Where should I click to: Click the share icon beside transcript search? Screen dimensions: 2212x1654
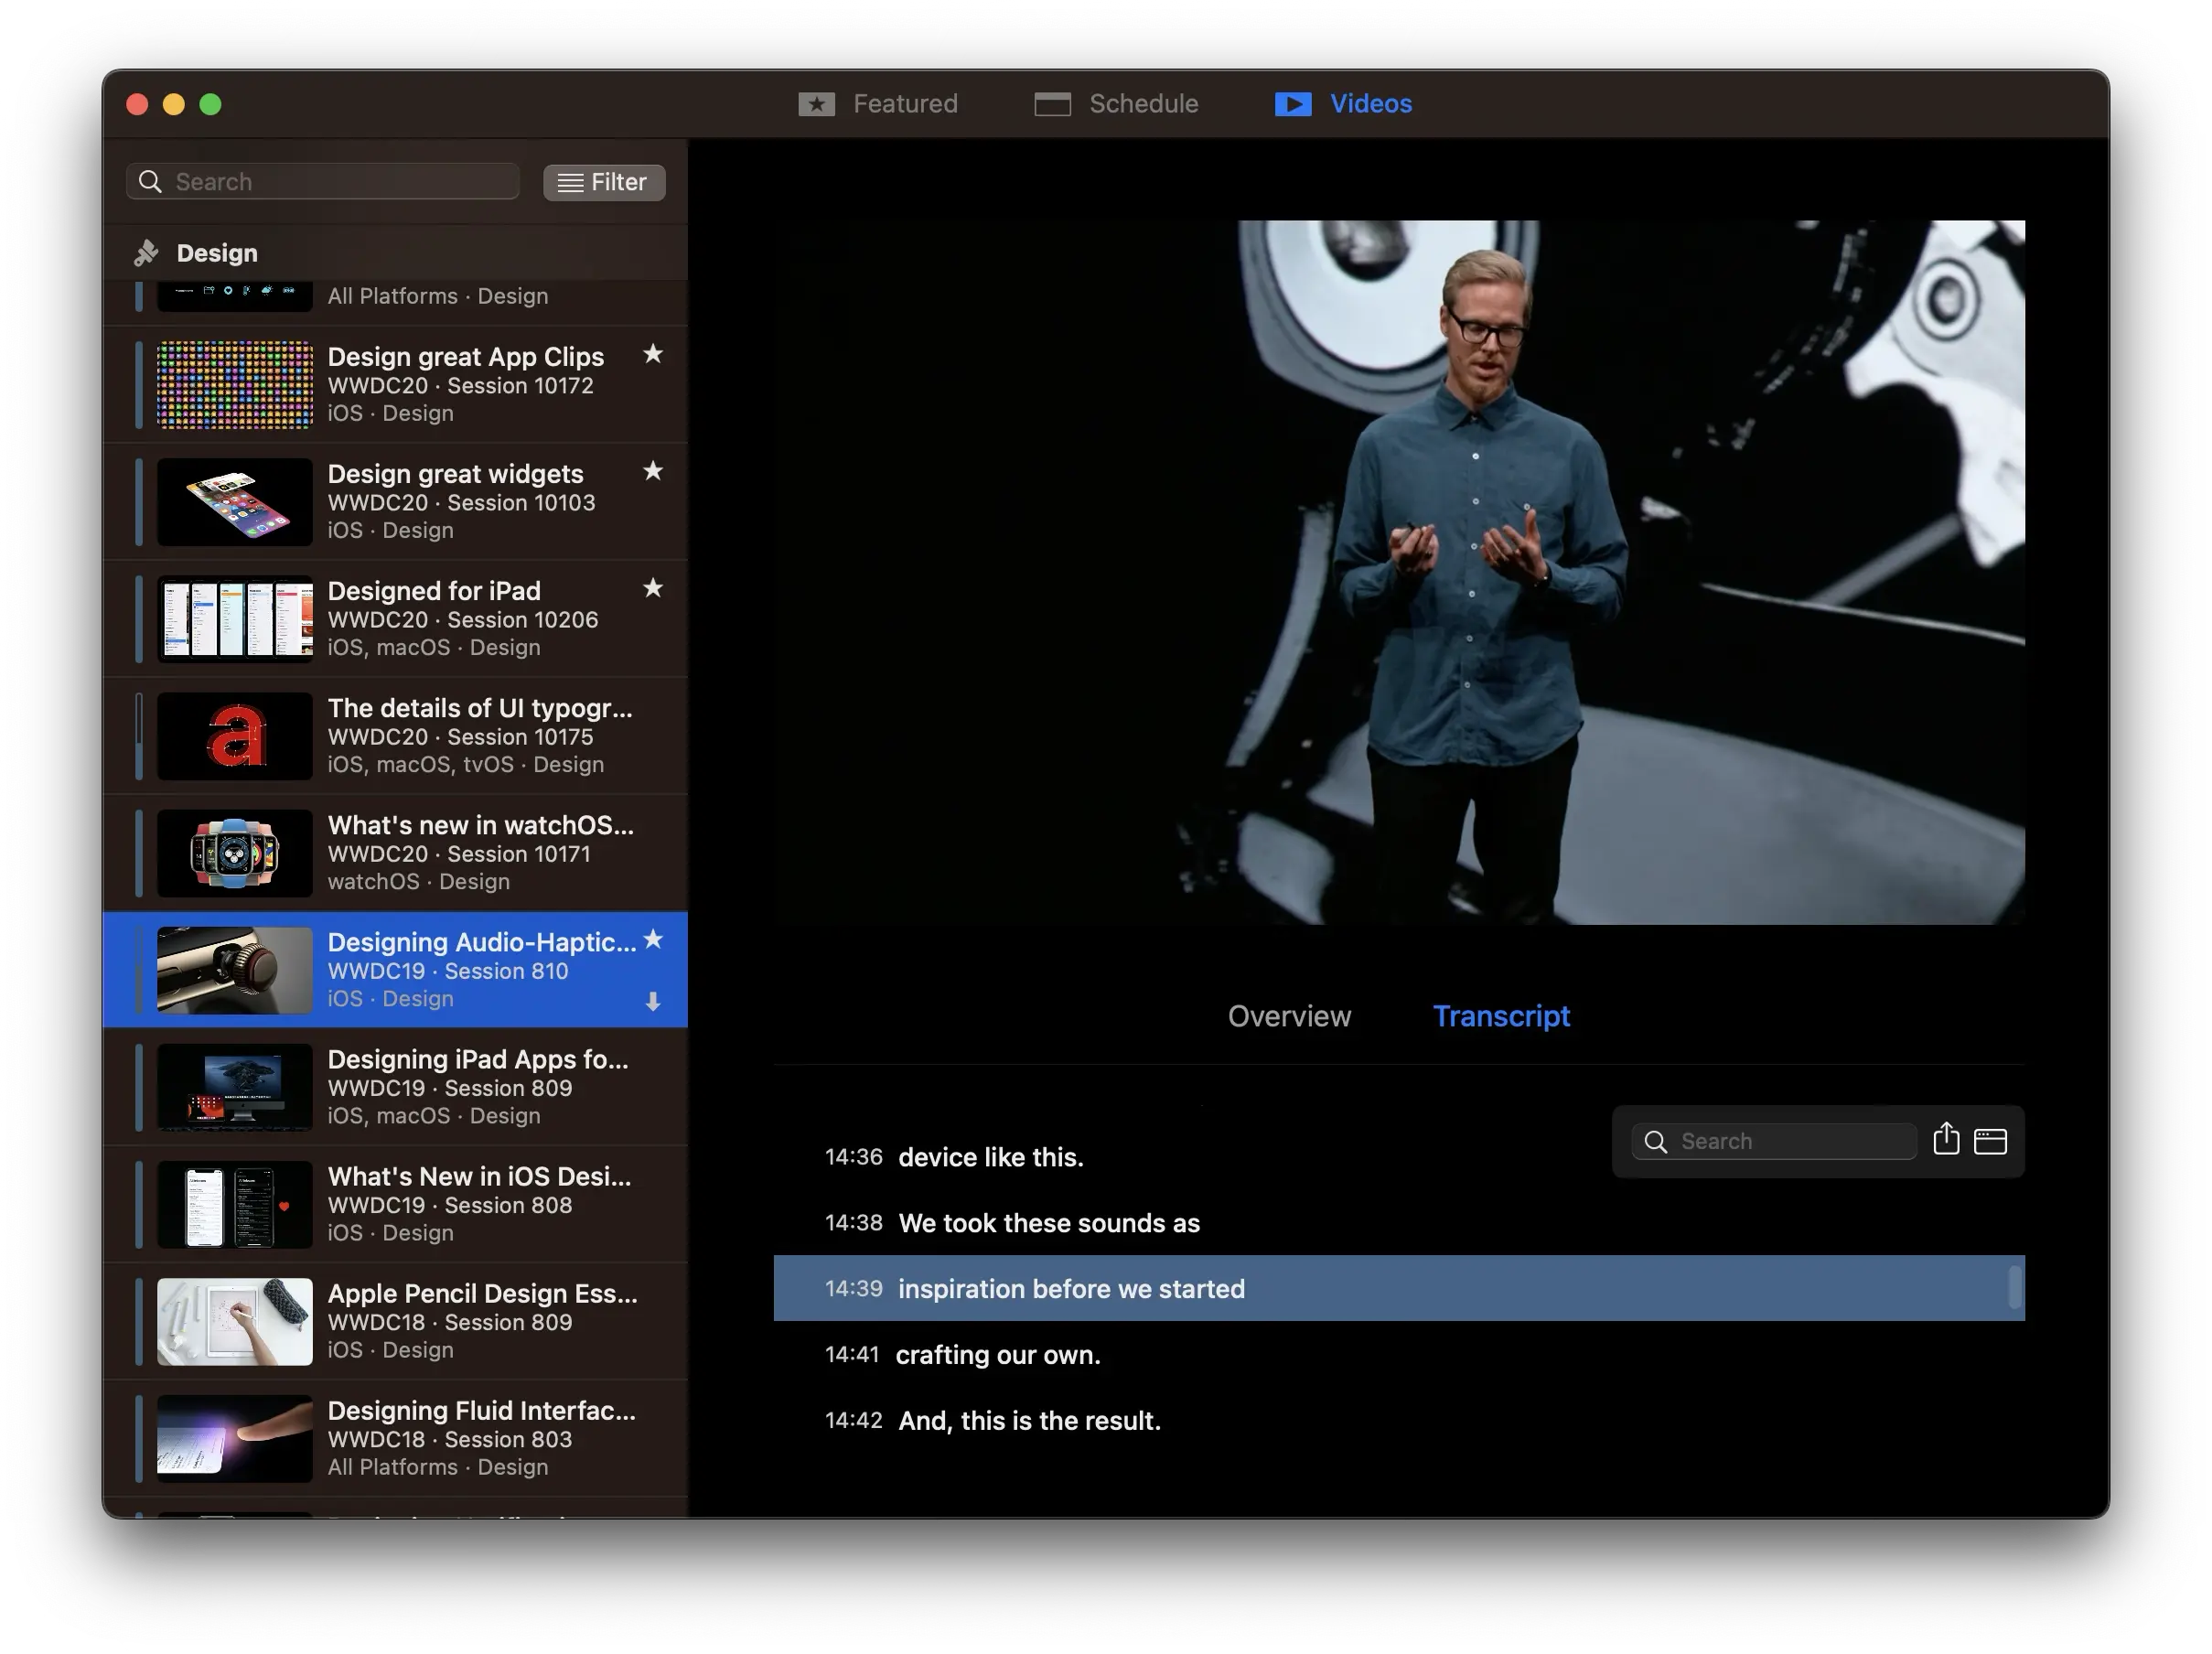[1945, 1139]
